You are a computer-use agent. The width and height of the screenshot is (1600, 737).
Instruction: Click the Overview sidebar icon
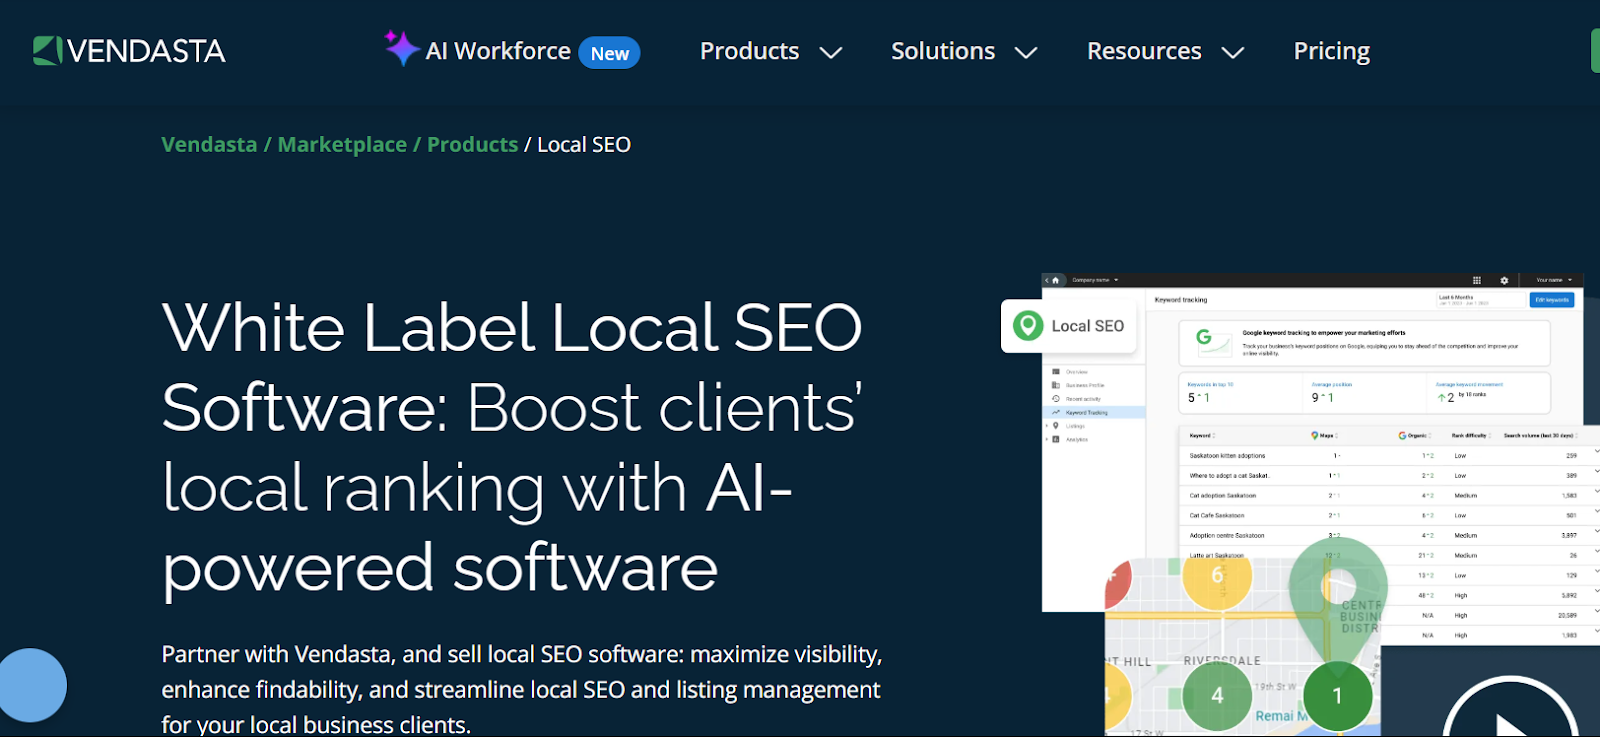1056,372
